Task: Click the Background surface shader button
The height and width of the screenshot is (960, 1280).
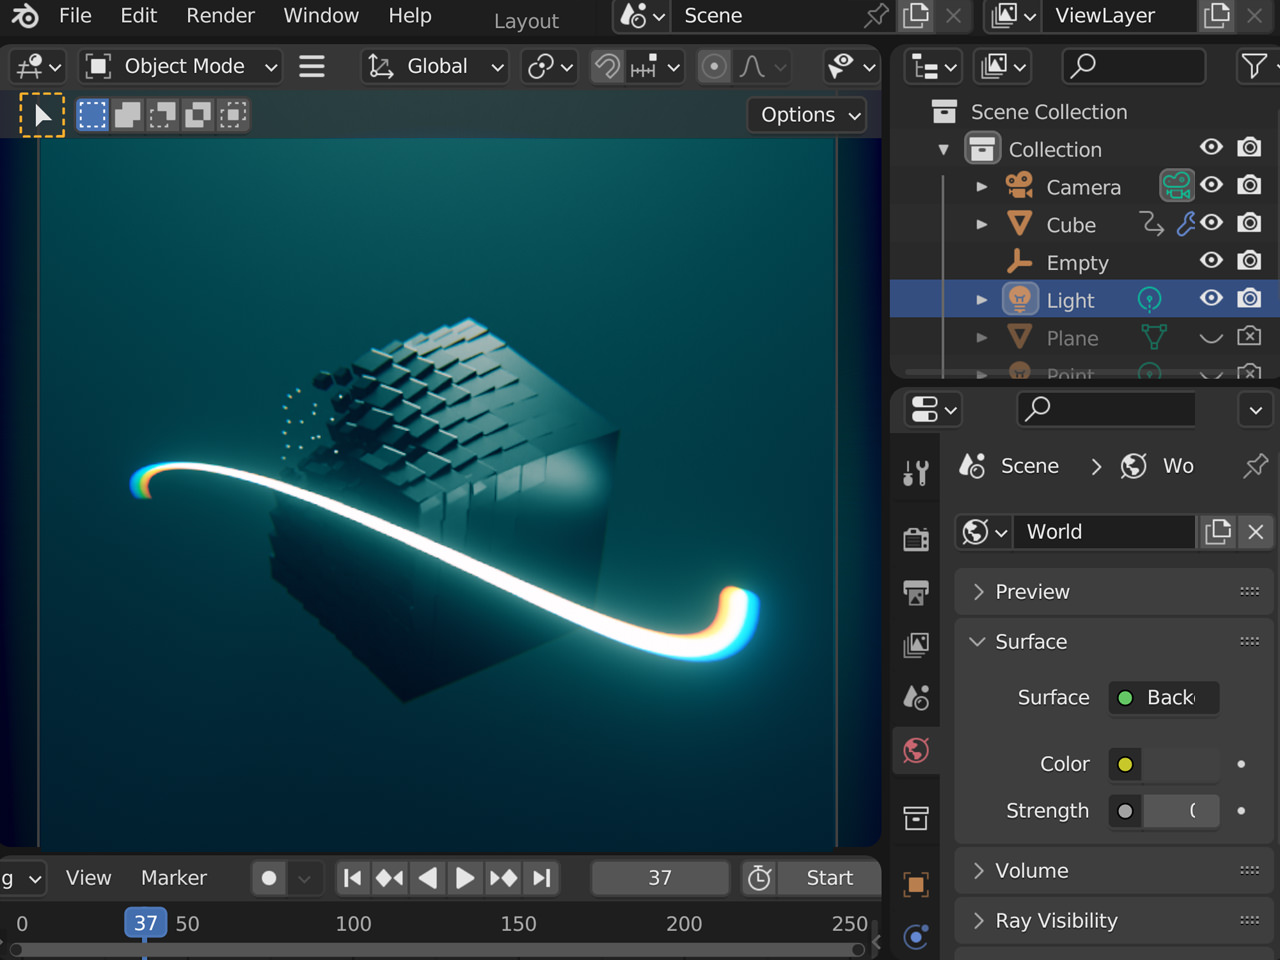Action: [x=1163, y=698]
